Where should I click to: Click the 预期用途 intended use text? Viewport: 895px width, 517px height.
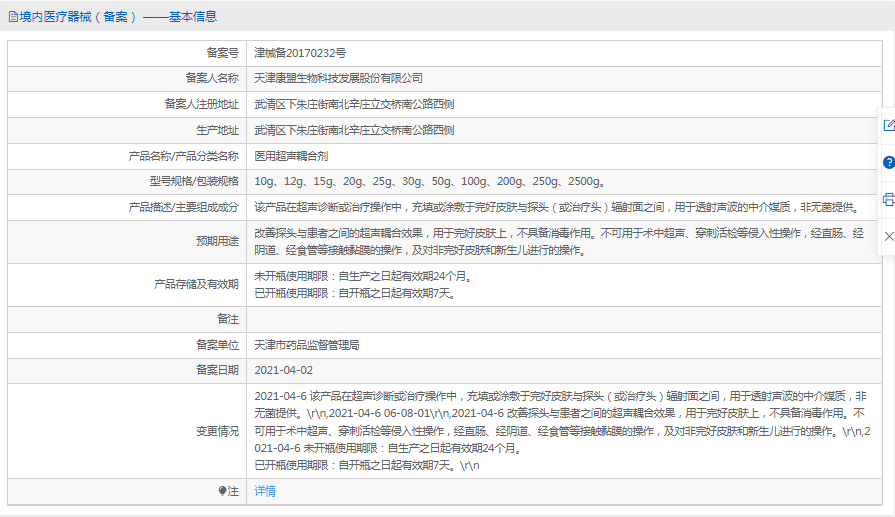point(559,242)
